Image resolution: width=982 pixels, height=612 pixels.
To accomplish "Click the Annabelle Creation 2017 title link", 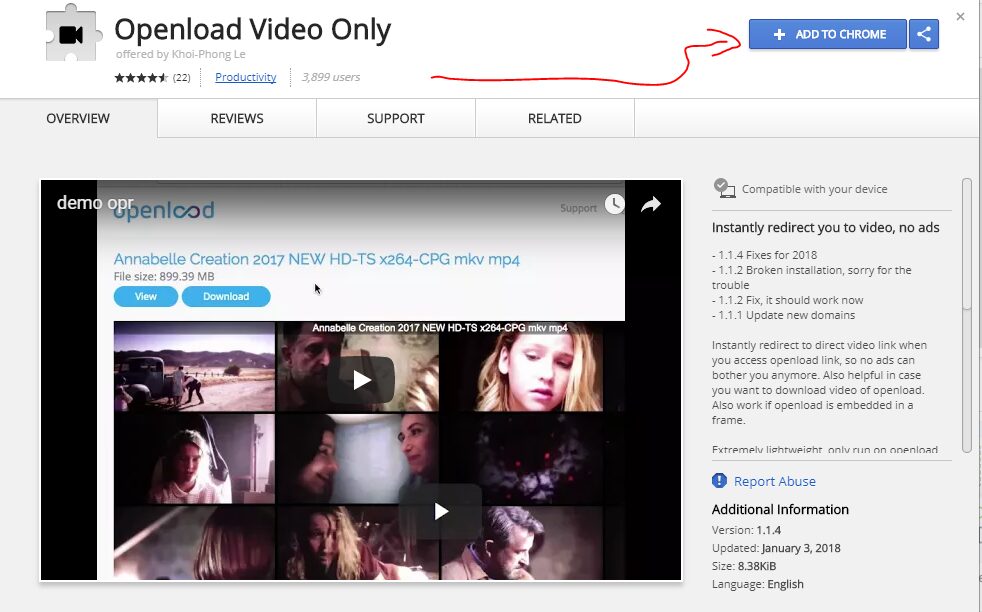I will [x=317, y=259].
